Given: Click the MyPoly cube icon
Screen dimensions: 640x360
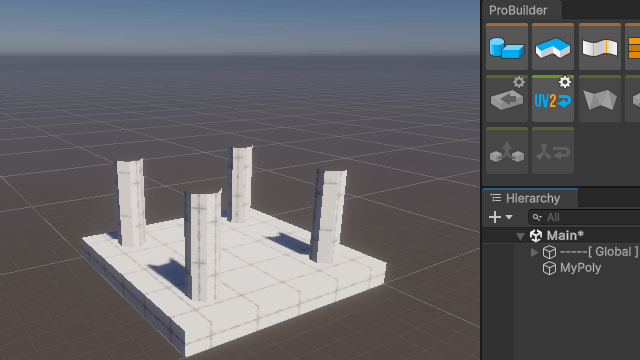Looking at the screenshot, I should 549,268.
